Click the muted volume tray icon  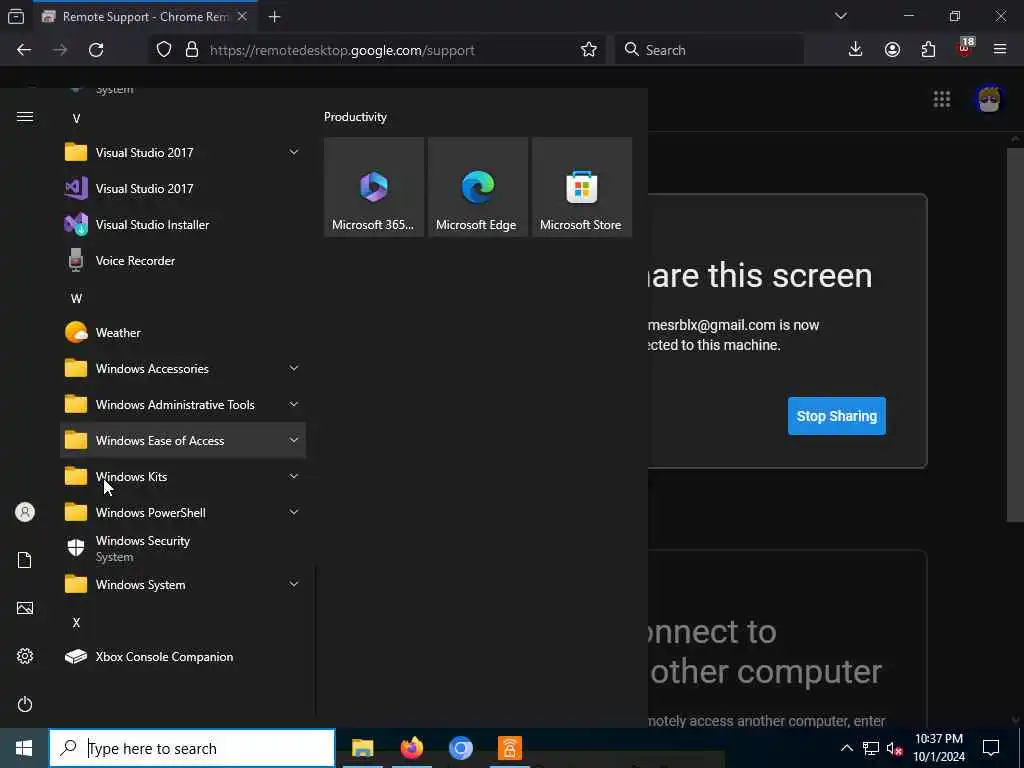(x=894, y=748)
